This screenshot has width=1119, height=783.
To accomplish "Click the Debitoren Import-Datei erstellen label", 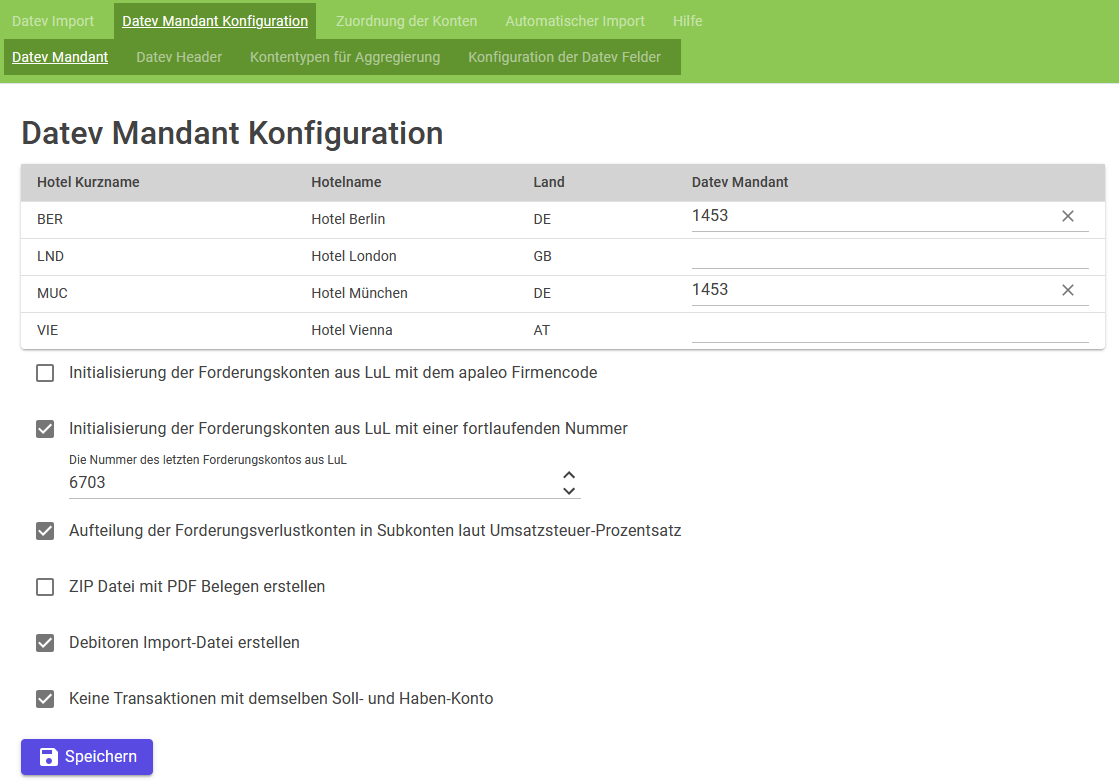I will (184, 642).
